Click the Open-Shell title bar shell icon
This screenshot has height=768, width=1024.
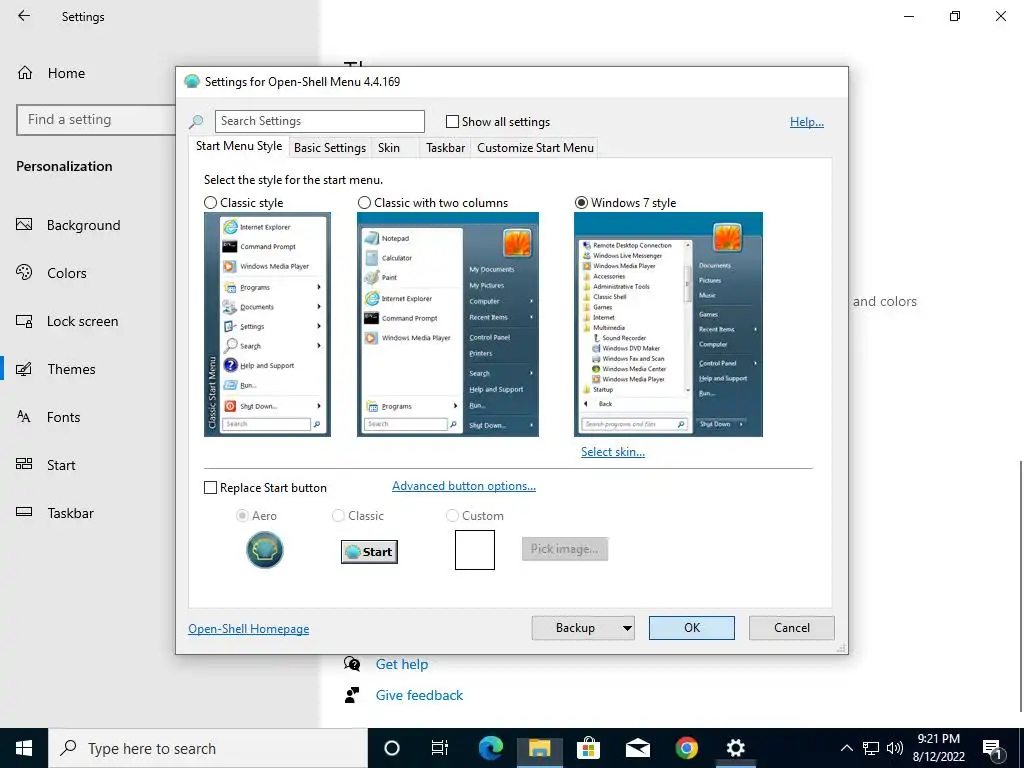point(192,82)
